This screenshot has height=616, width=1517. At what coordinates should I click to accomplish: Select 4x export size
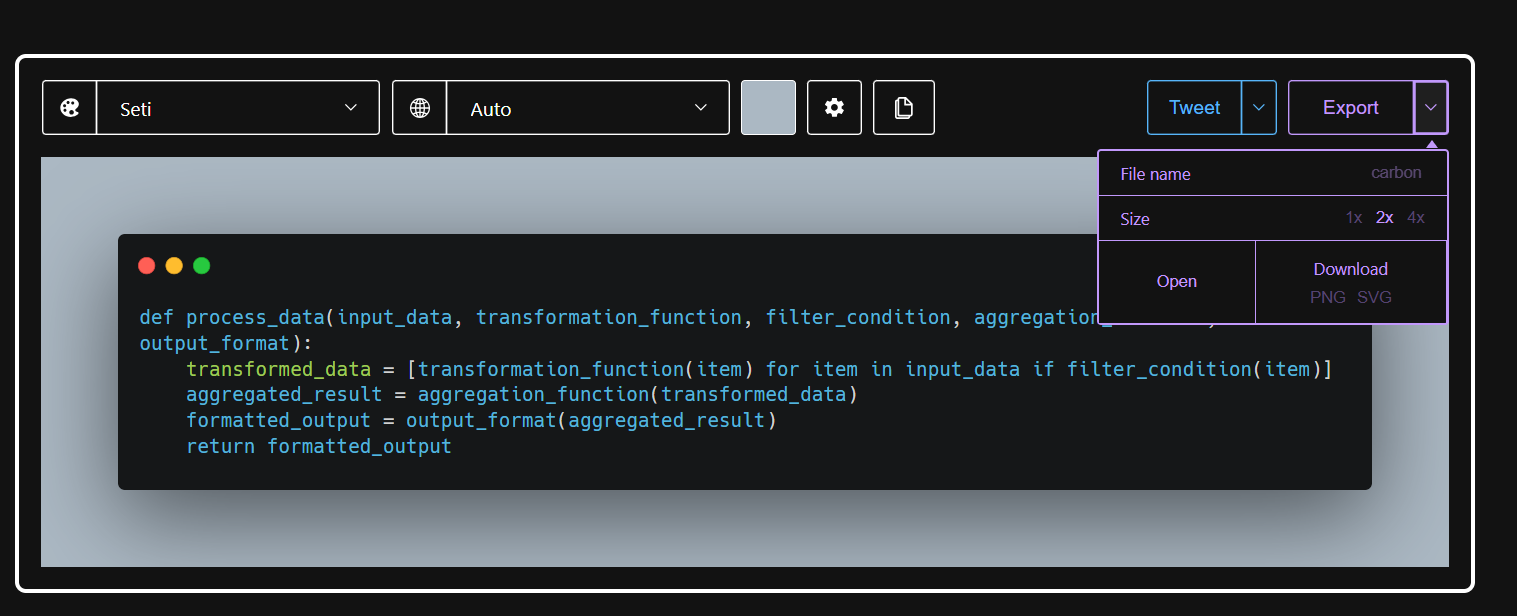(1416, 217)
